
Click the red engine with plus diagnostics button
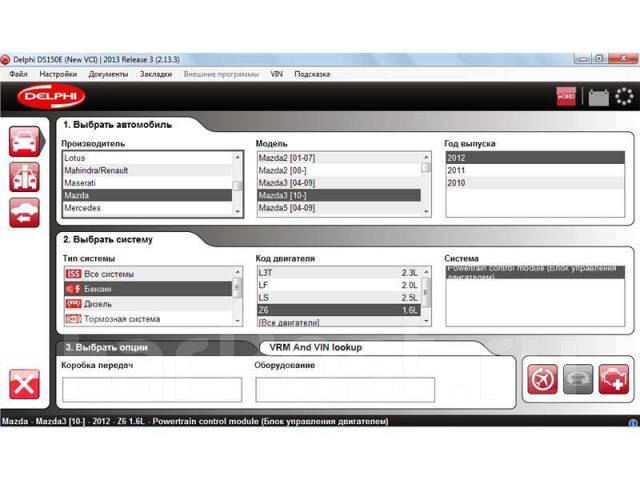coord(613,380)
